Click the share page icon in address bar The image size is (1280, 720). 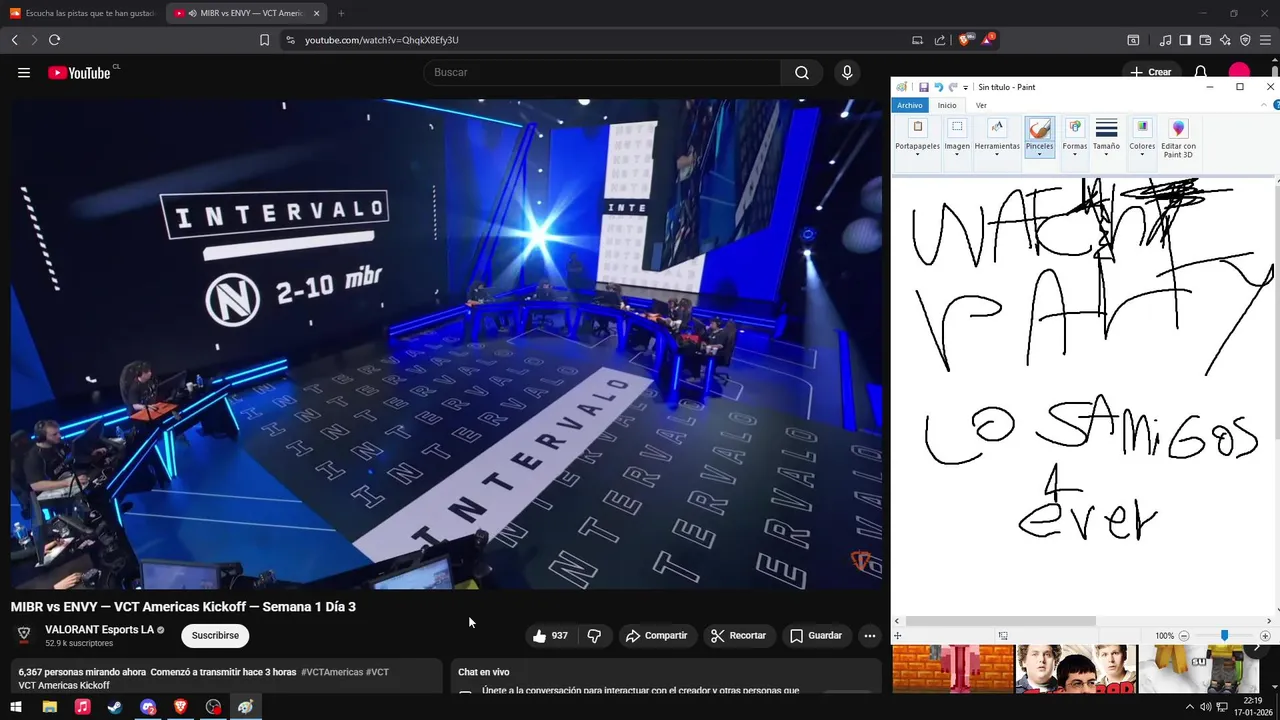(940, 40)
